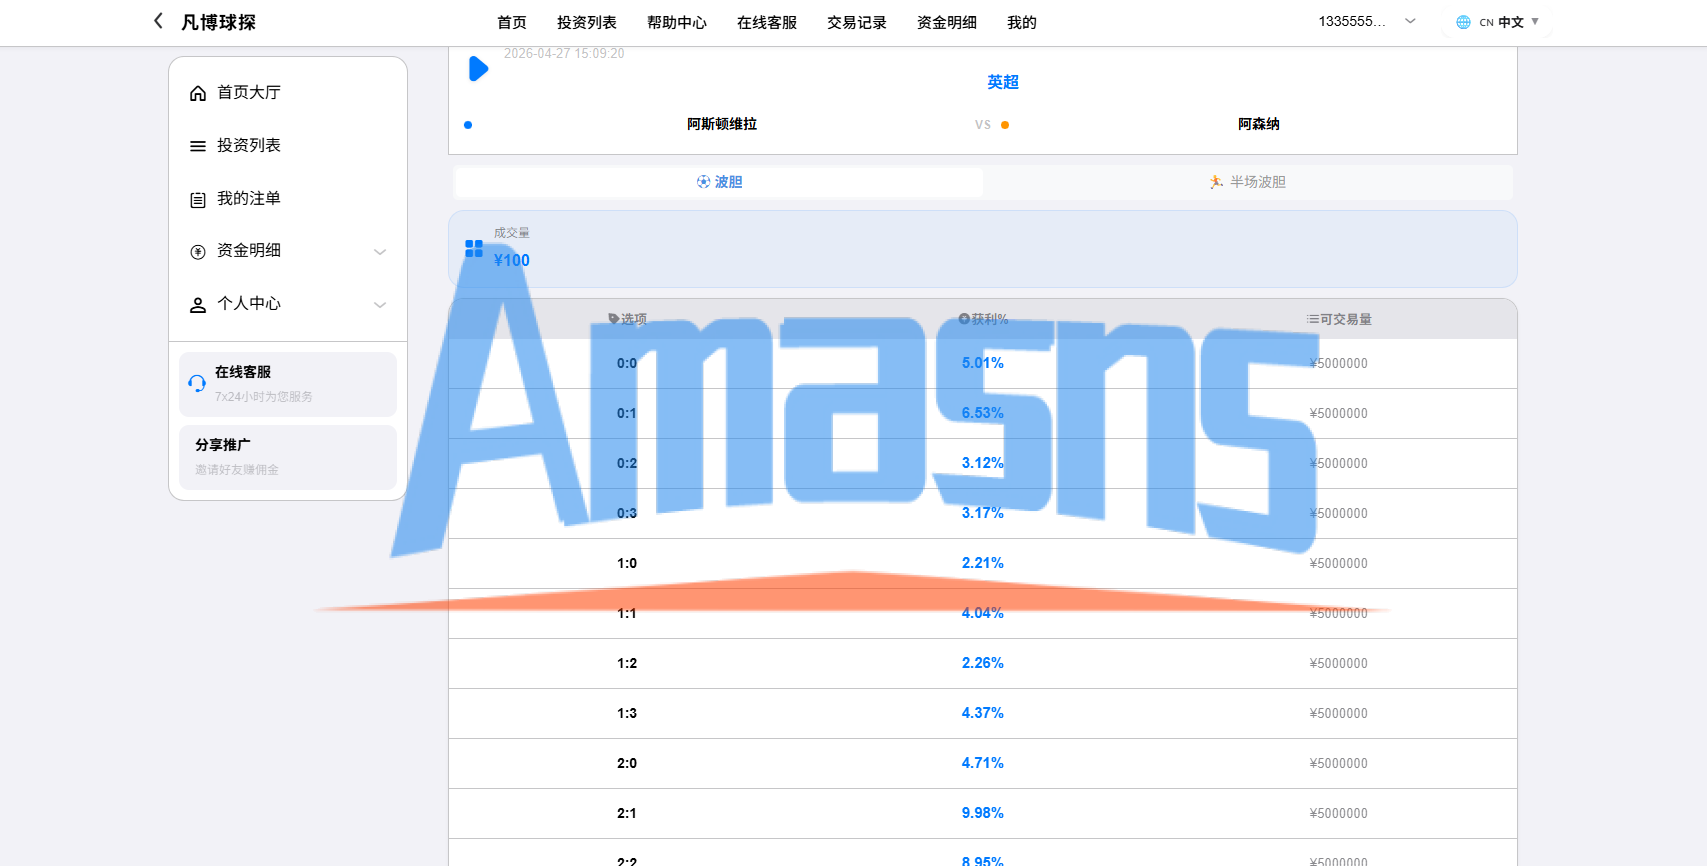This screenshot has height=866, width=1707.
Task: Click team name 阿斯顿维拉
Action: (722, 124)
